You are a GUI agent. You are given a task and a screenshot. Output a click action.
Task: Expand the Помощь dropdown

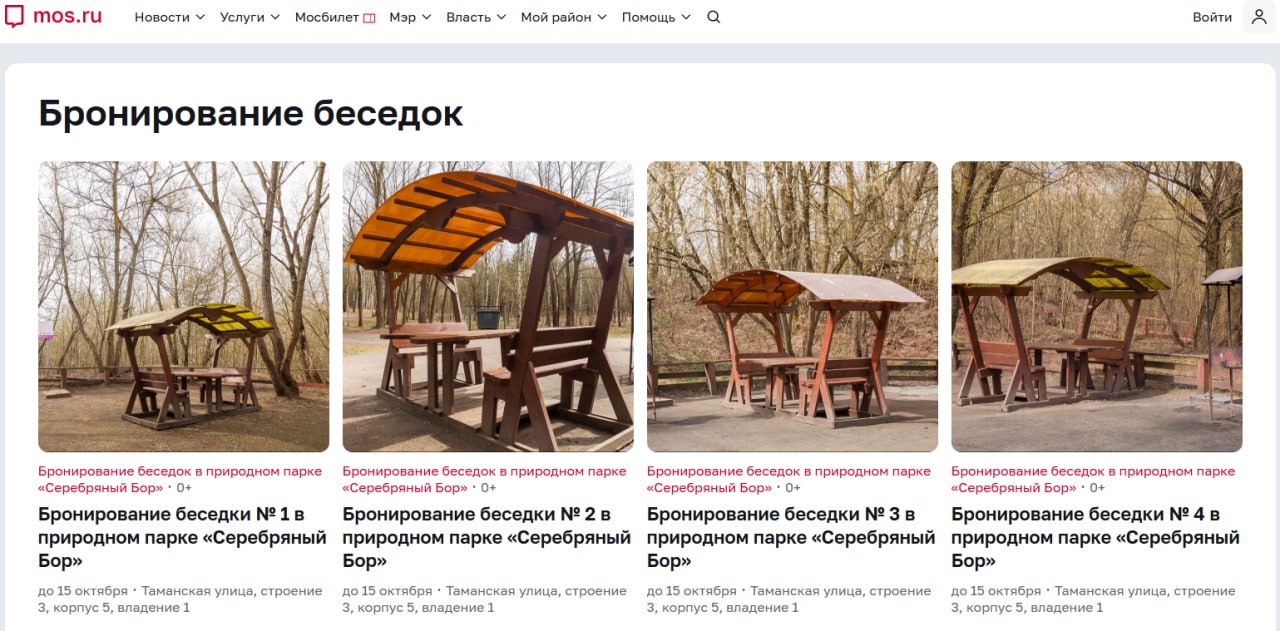pos(656,17)
